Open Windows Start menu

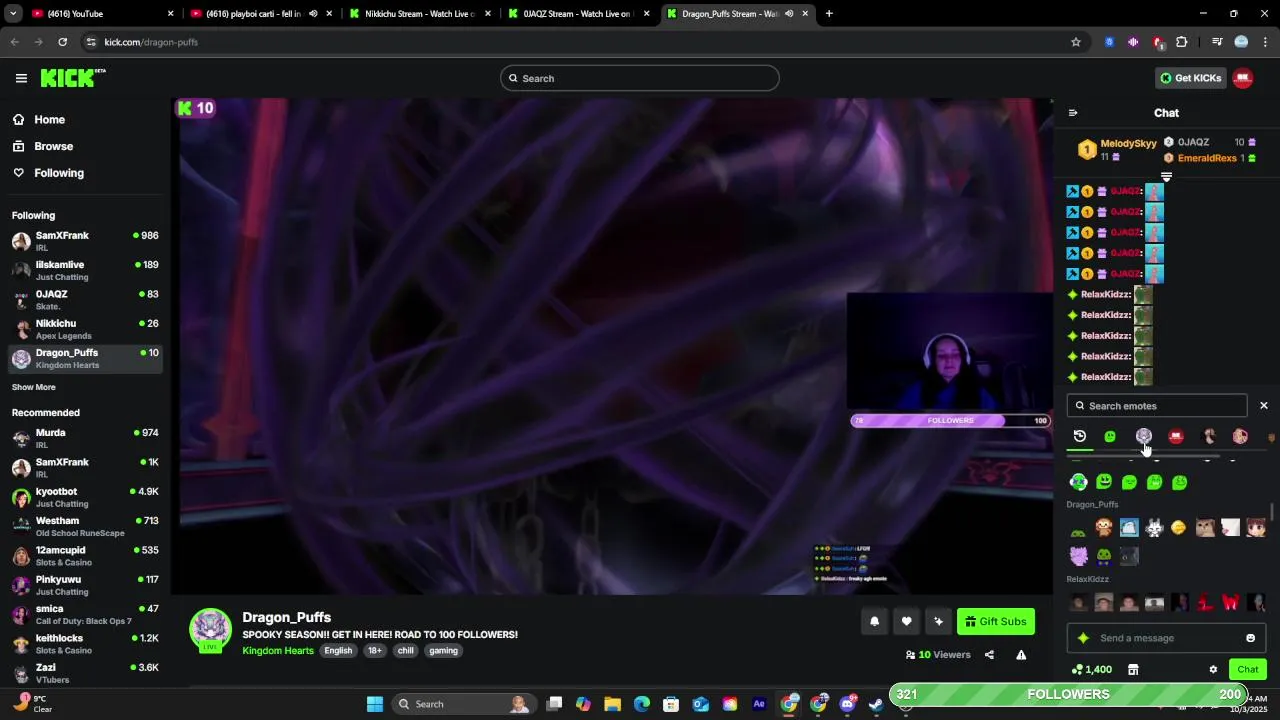375,704
